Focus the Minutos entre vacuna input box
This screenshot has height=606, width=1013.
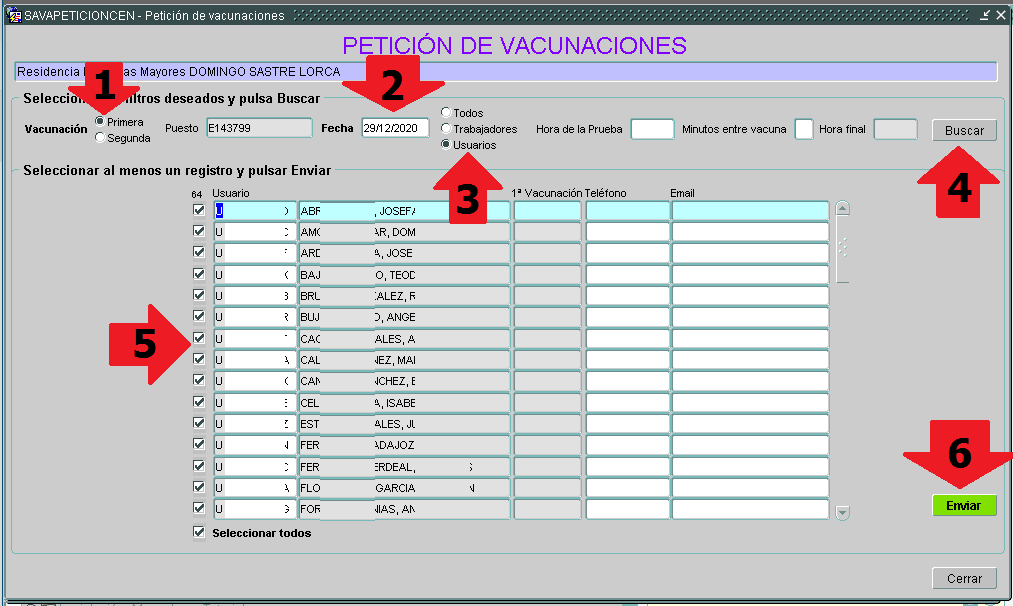[803, 130]
